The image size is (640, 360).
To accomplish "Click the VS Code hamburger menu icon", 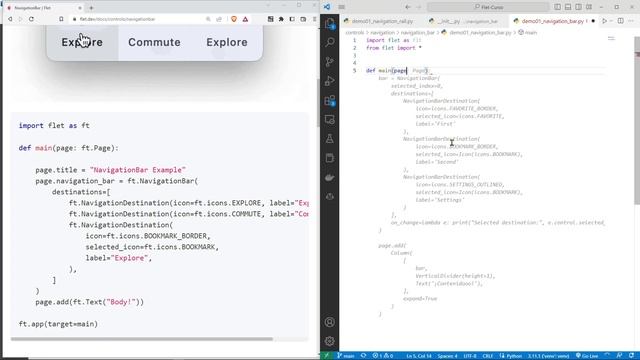I will [x=342, y=7].
